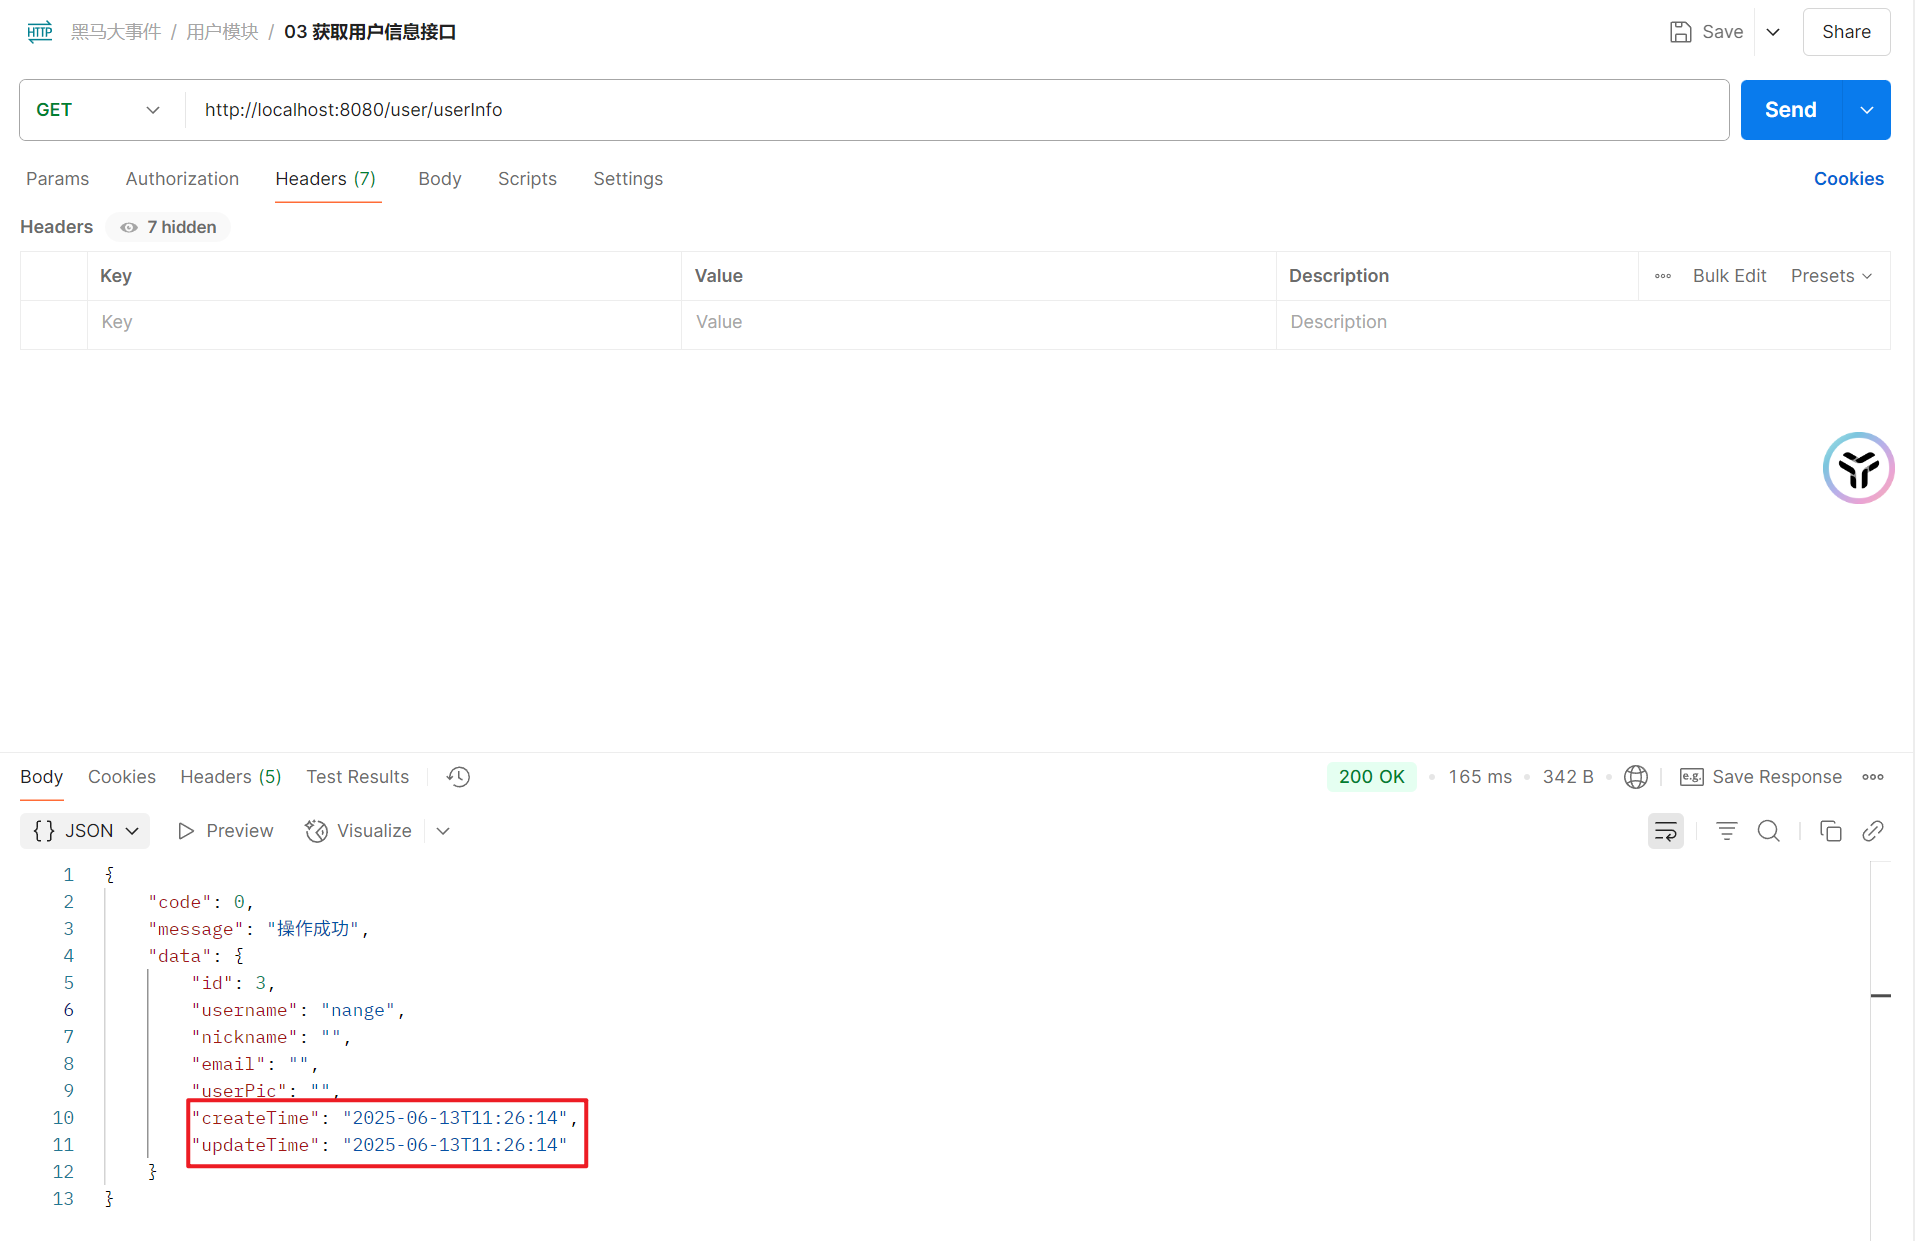1917x1241 pixels.
Task: Open the Presets dropdown
Action: point(1831,276)
